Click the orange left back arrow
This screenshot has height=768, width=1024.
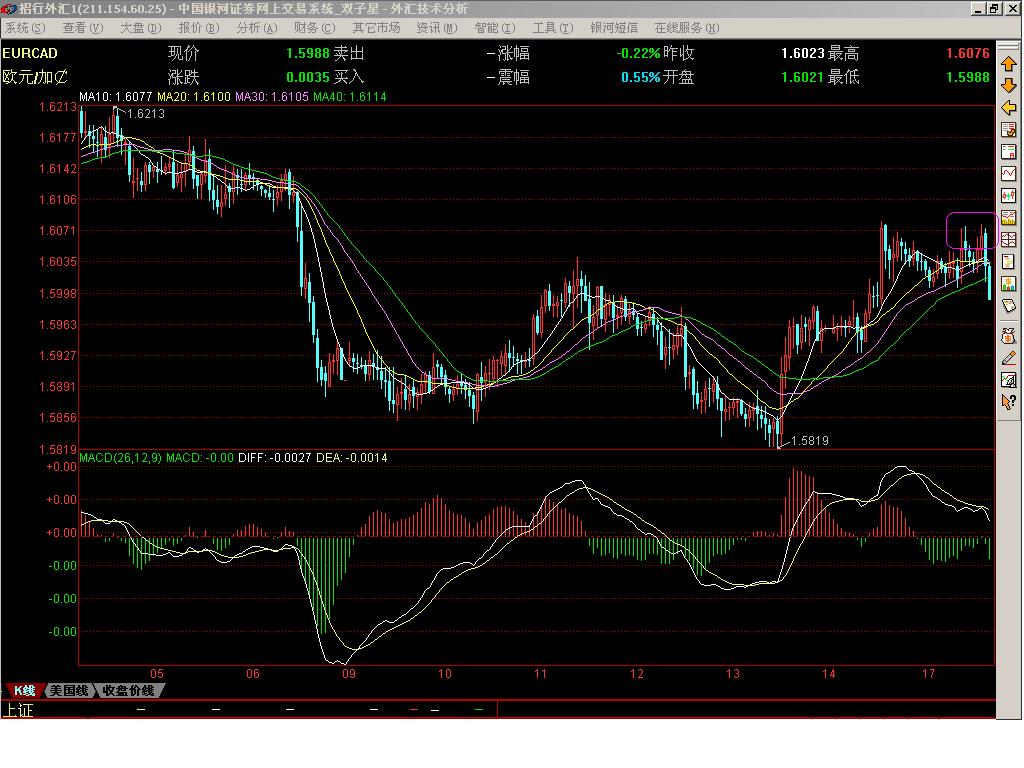1009,108
